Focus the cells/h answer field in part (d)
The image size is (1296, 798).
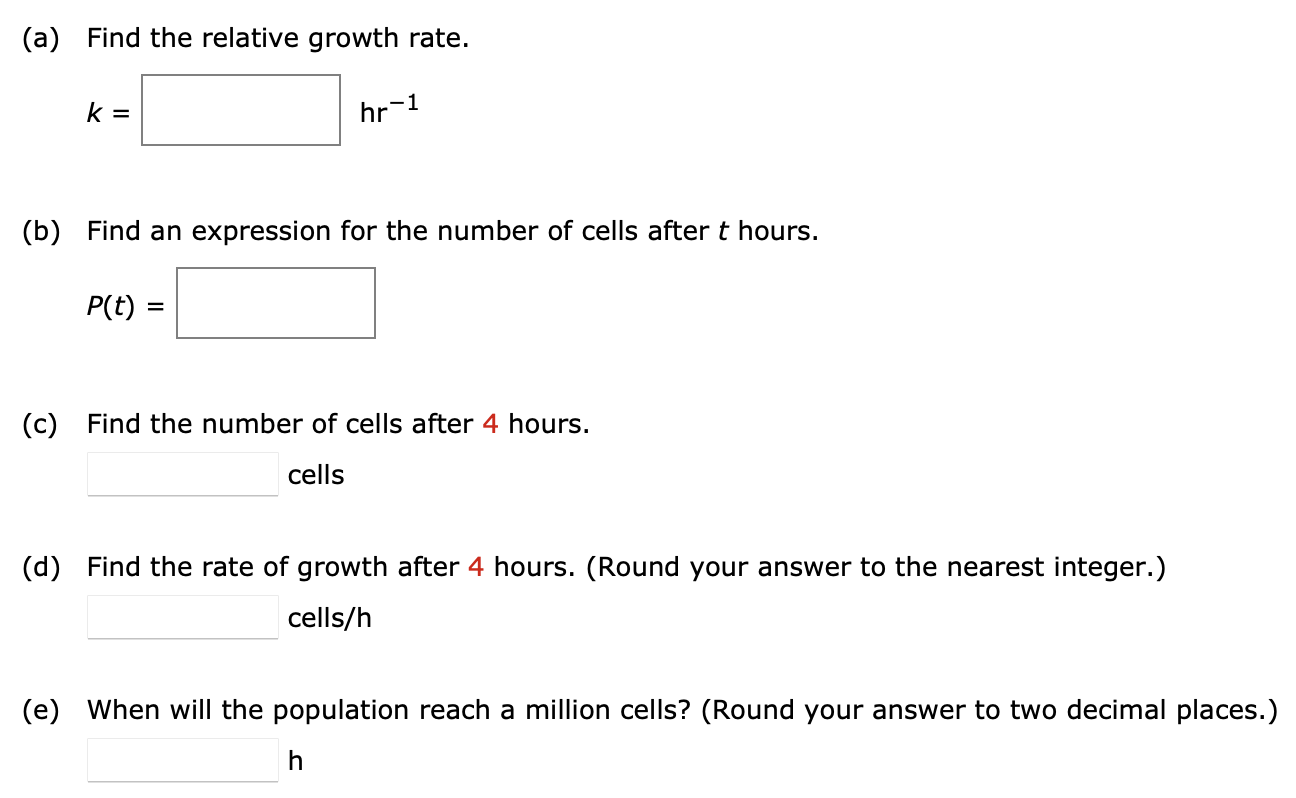point(183,618)
